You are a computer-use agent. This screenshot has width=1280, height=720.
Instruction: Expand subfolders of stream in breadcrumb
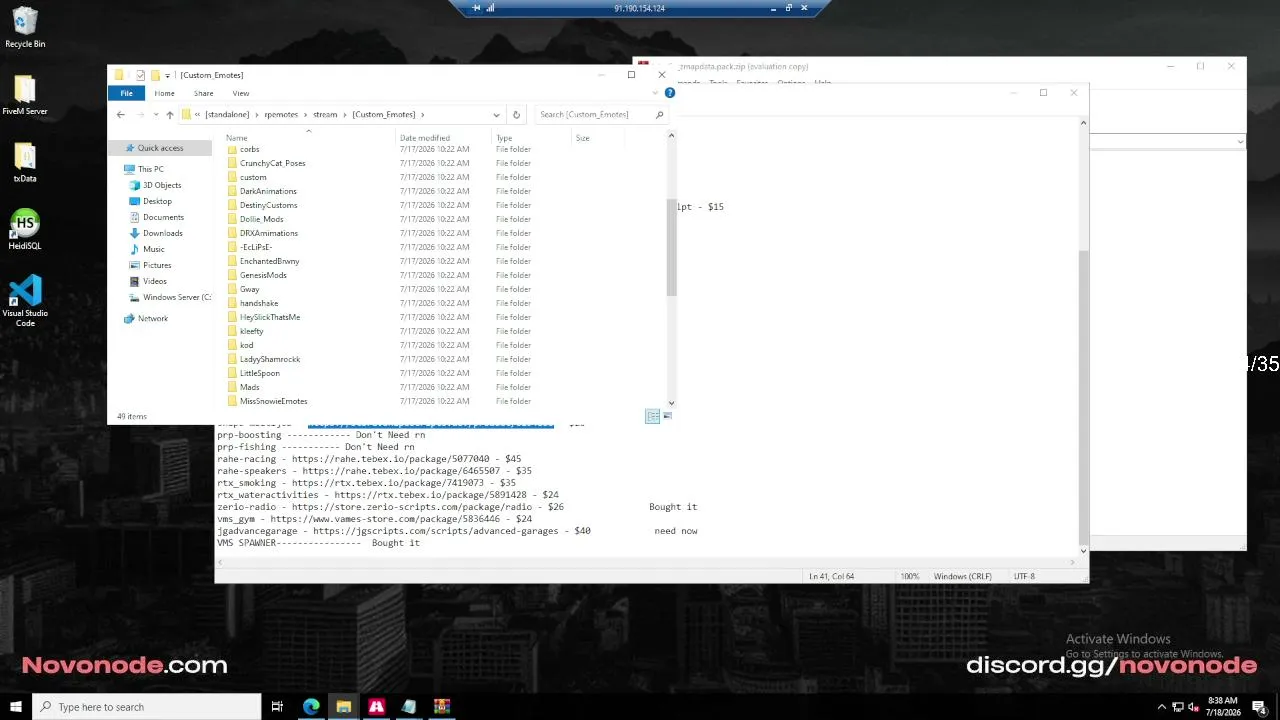[345, 115]
